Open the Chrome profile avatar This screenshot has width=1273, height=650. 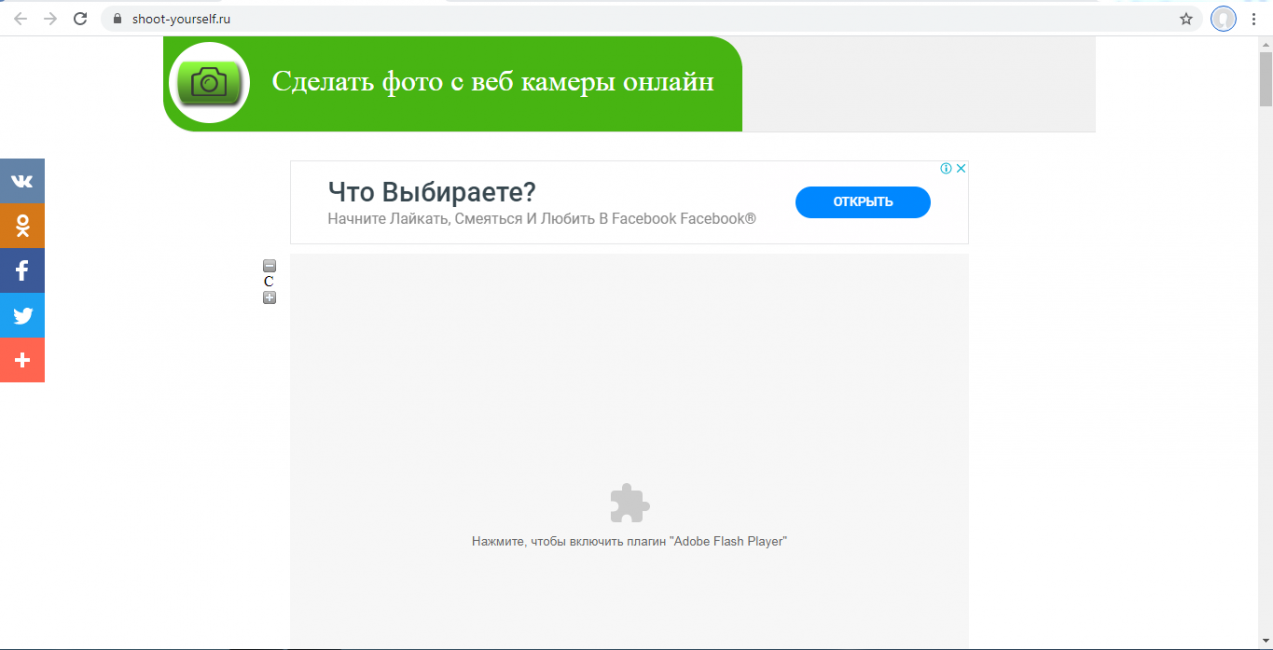[x=1223, y=18]
